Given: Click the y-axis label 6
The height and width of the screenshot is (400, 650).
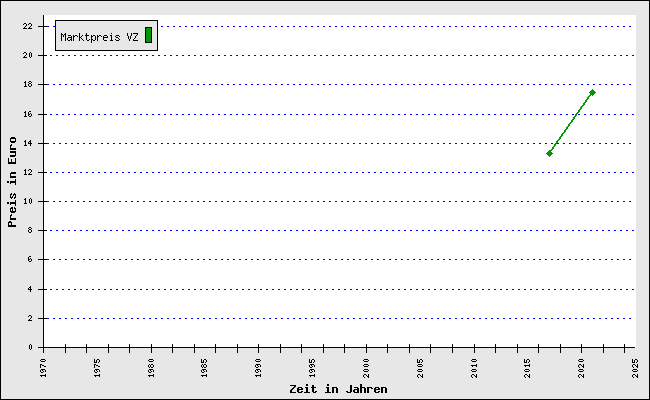Looking at the screenshot, I should tap(30, 259).
